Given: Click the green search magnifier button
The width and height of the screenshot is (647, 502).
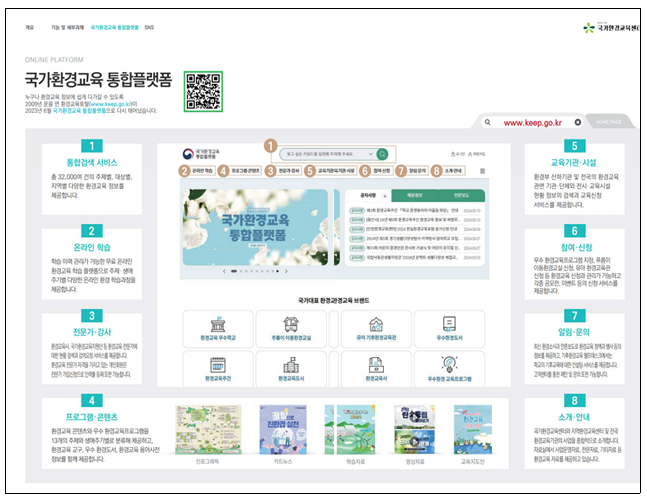Looking at the screenshot, I should click(382, 154).
